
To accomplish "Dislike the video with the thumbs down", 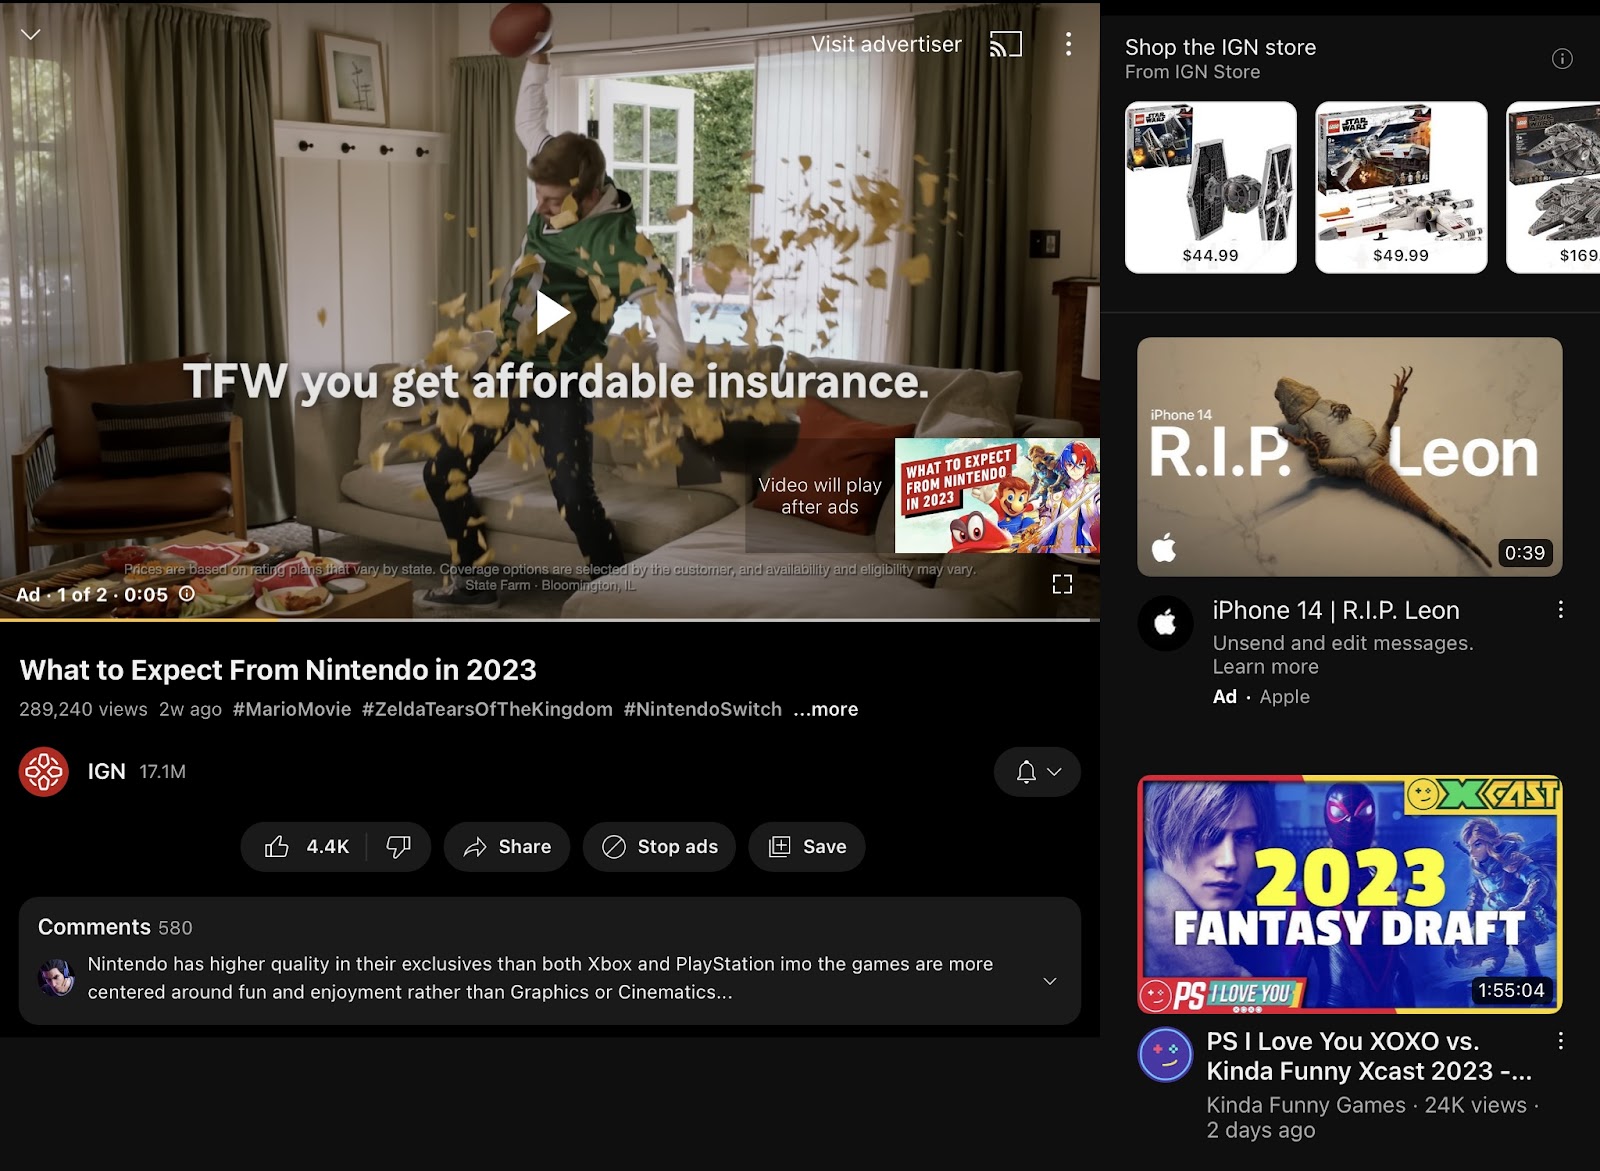I will [x=398, y=847].
